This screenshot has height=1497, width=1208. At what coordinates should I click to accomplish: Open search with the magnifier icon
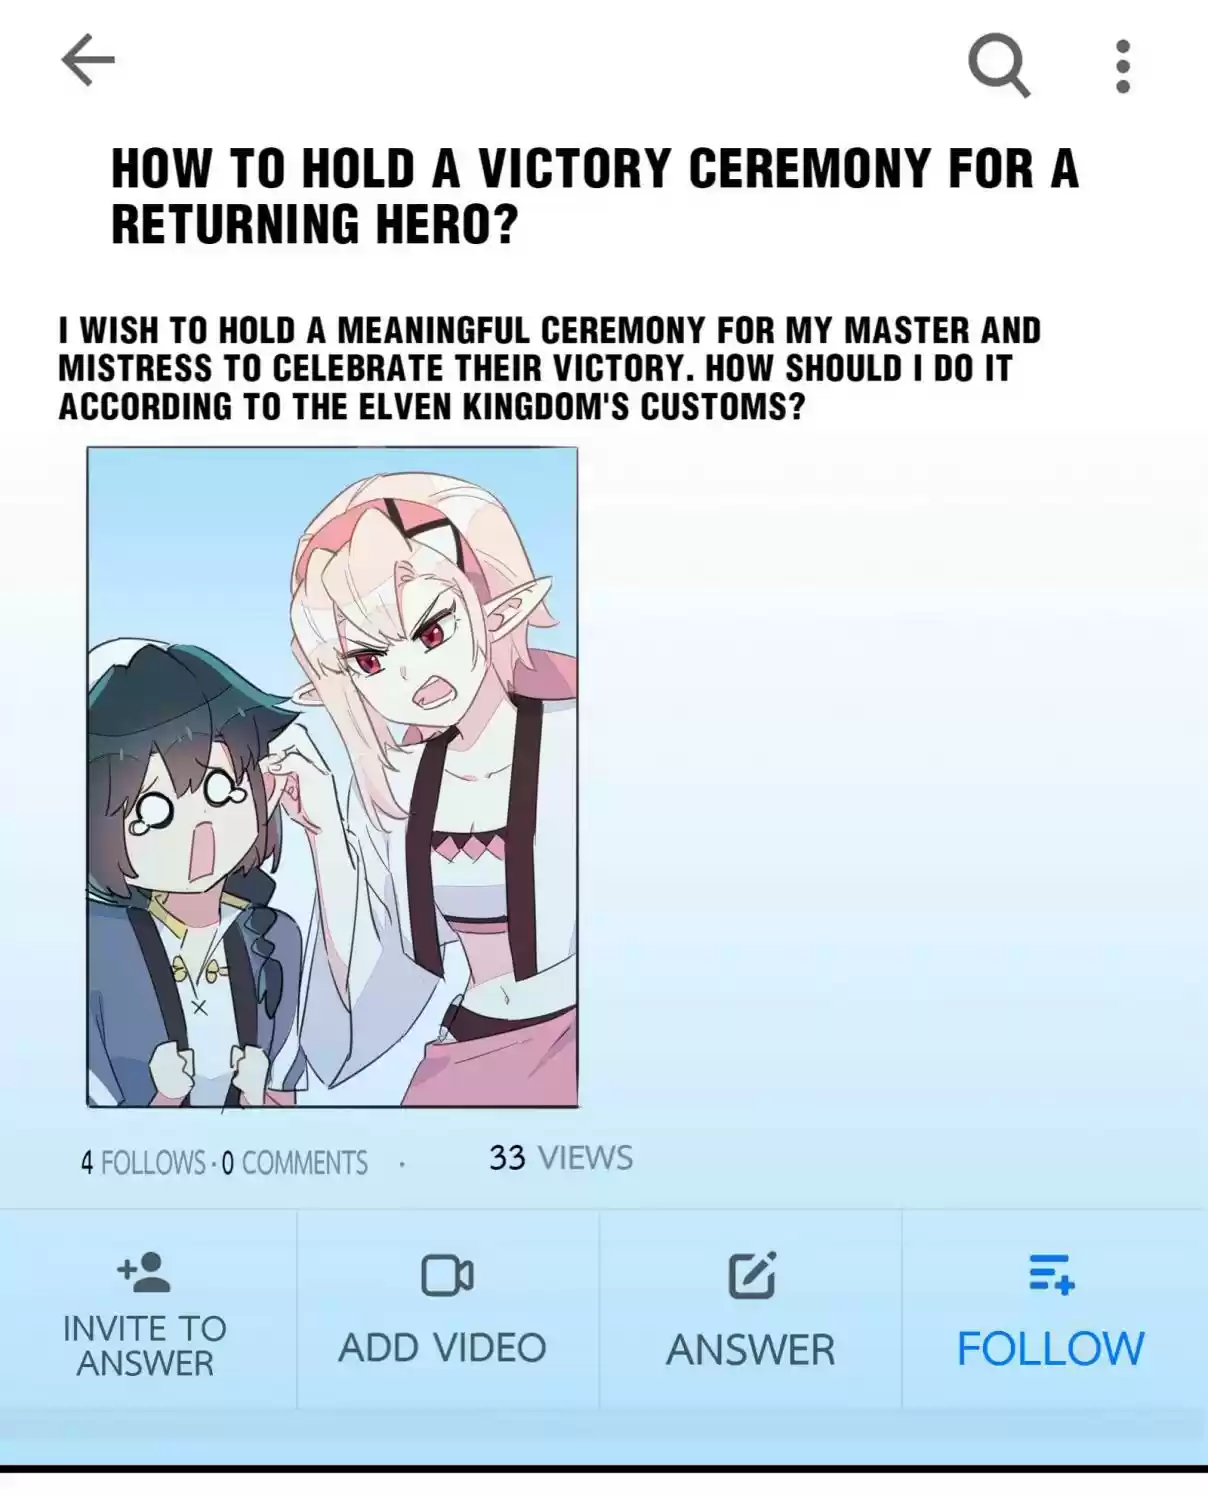(999, 66)
